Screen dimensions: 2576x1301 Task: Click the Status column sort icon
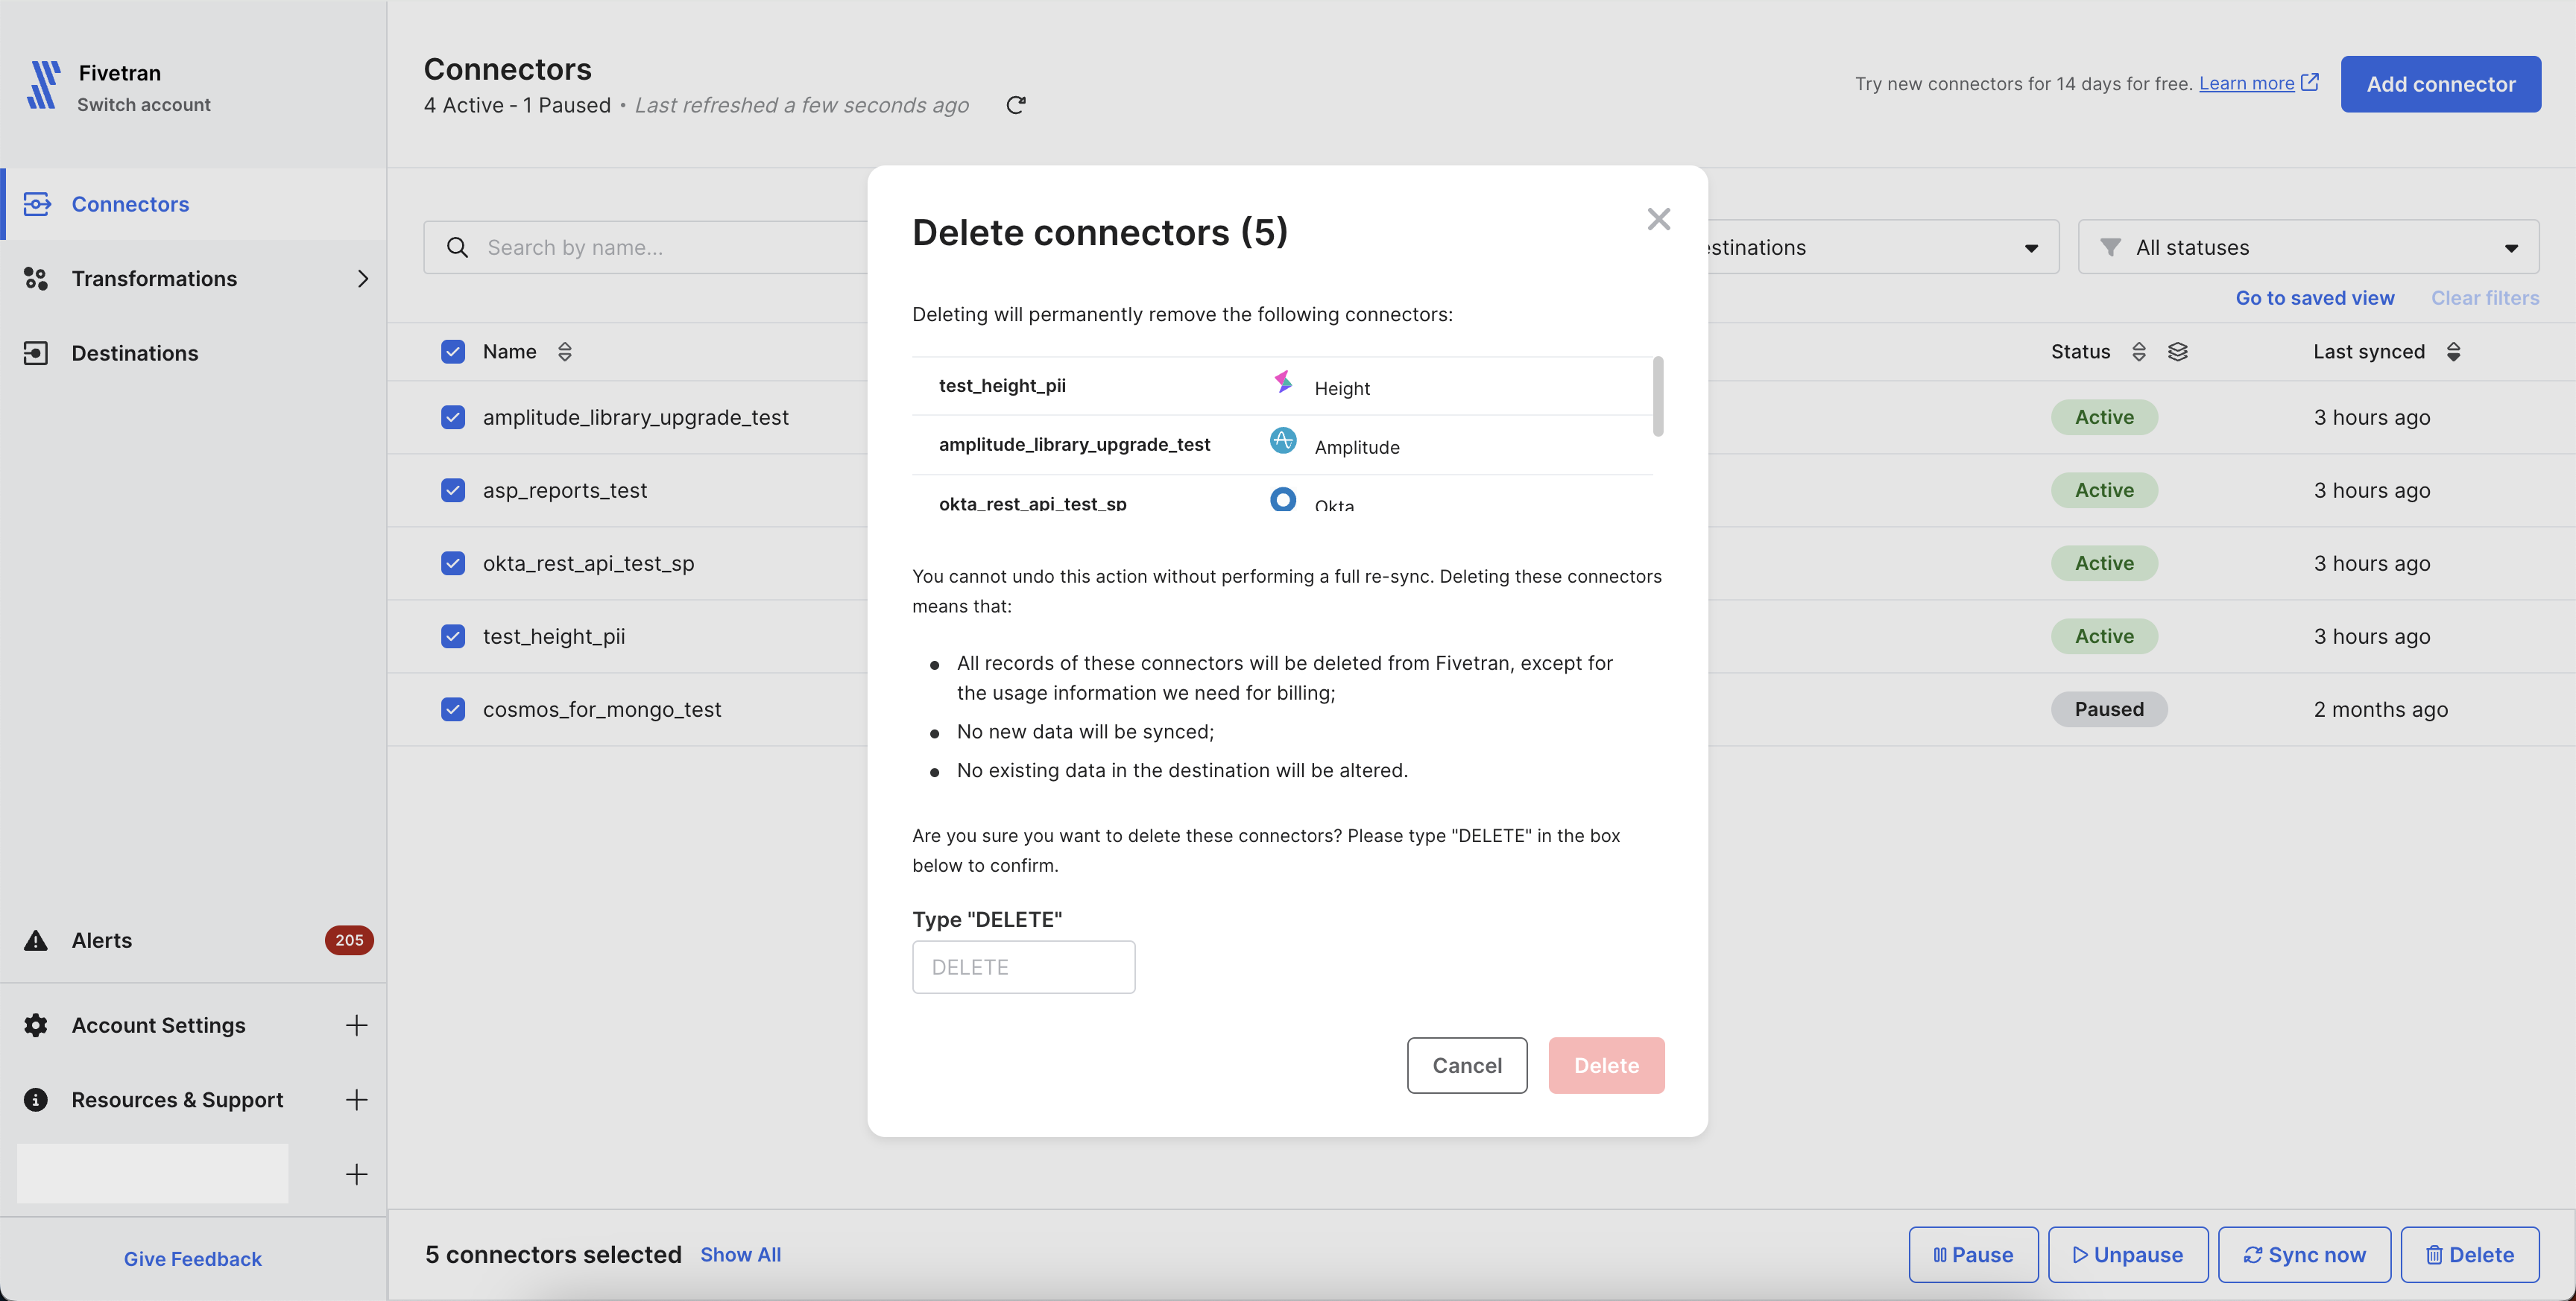(2139, 352)
